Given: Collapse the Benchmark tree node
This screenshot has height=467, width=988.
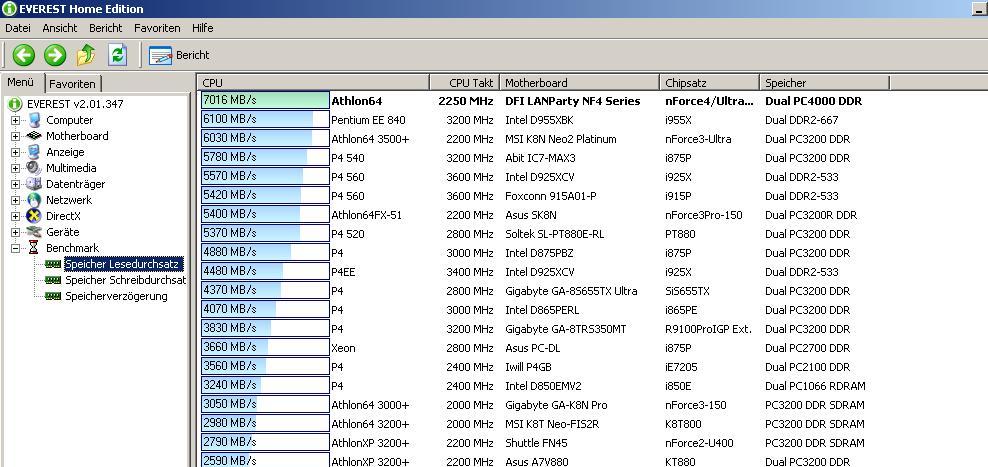Looking at the screenshot, I should coord(15,248).
